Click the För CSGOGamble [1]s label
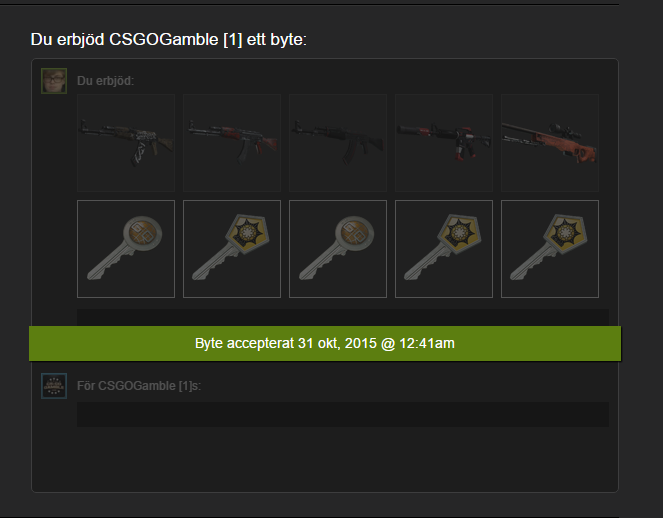Image resolution: width=663 pixels, height=518 pixels. [139, 386]
